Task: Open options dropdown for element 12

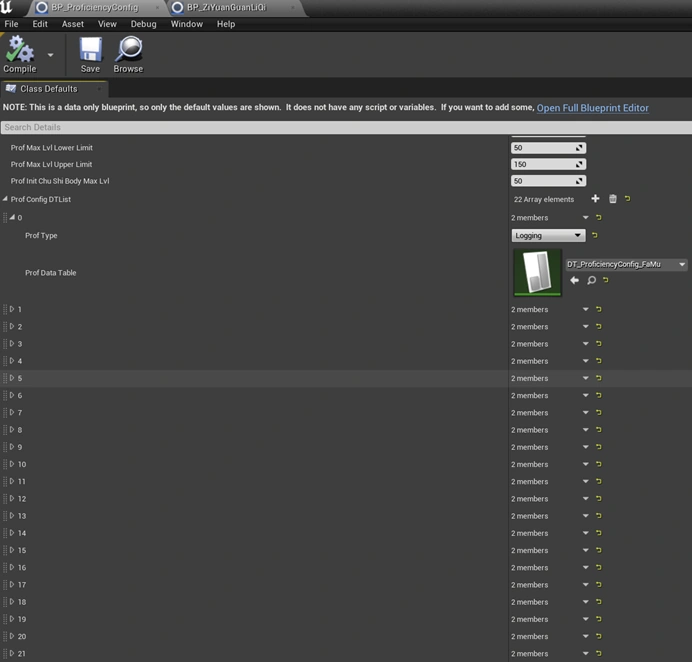Action: coord(585,499)
